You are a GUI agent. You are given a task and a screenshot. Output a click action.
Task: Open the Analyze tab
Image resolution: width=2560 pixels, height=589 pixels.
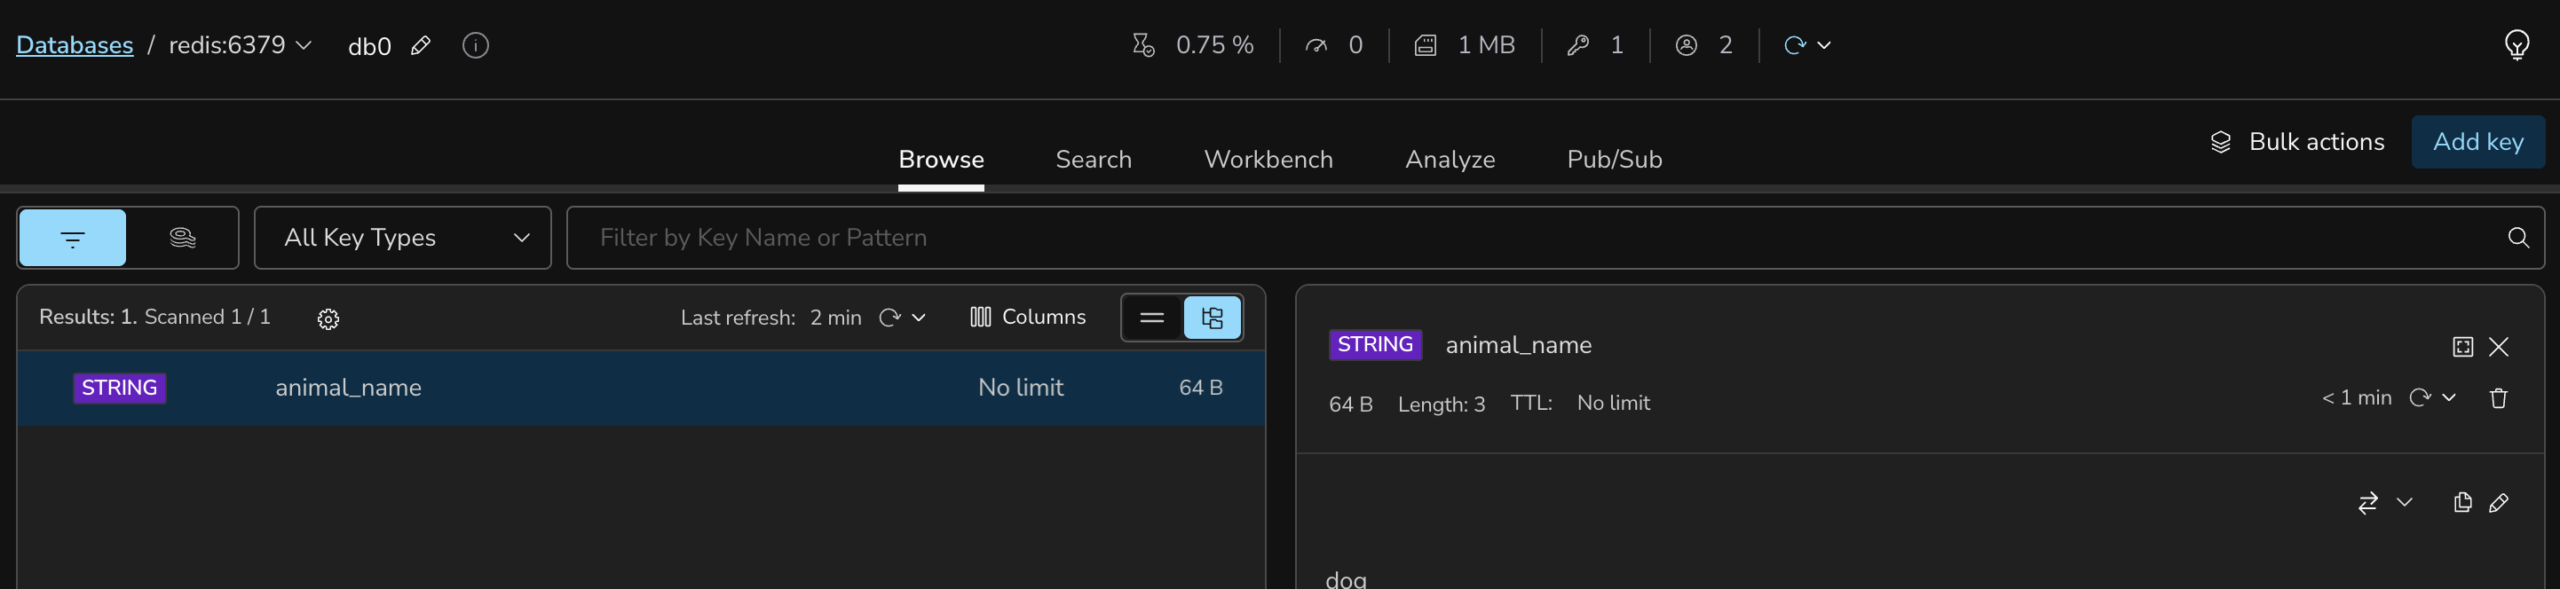(1450, 159)
